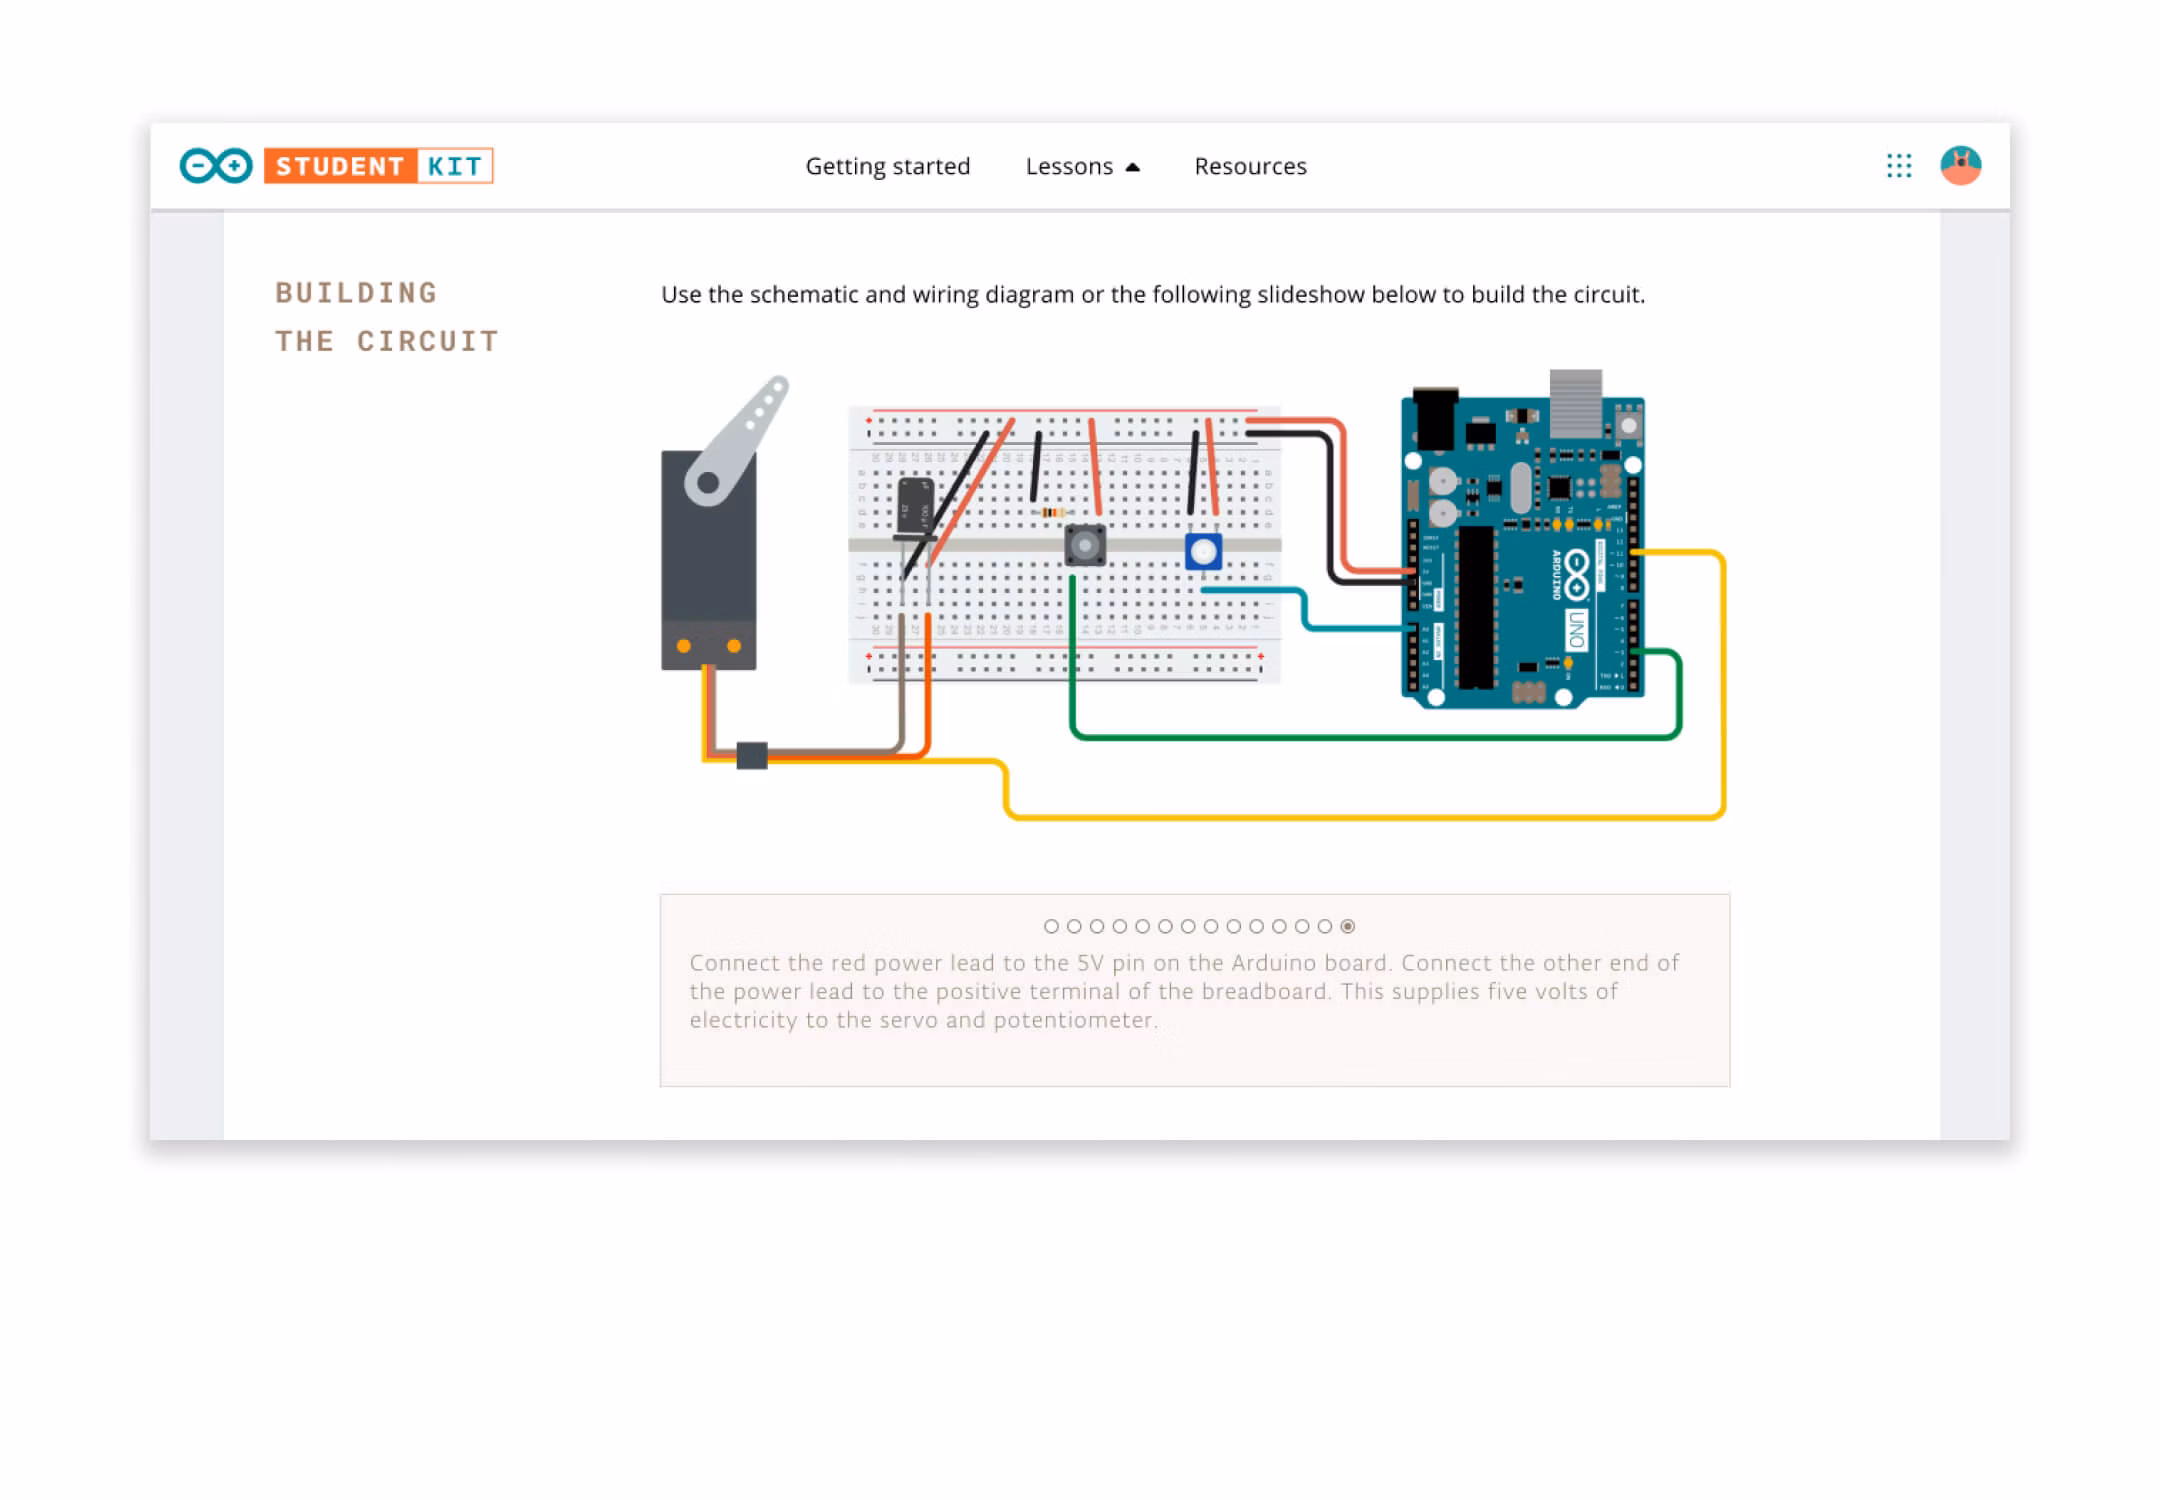Select the first slideshow dot
This screenshot has height=1500, width=2160.
pos(1050,927)
